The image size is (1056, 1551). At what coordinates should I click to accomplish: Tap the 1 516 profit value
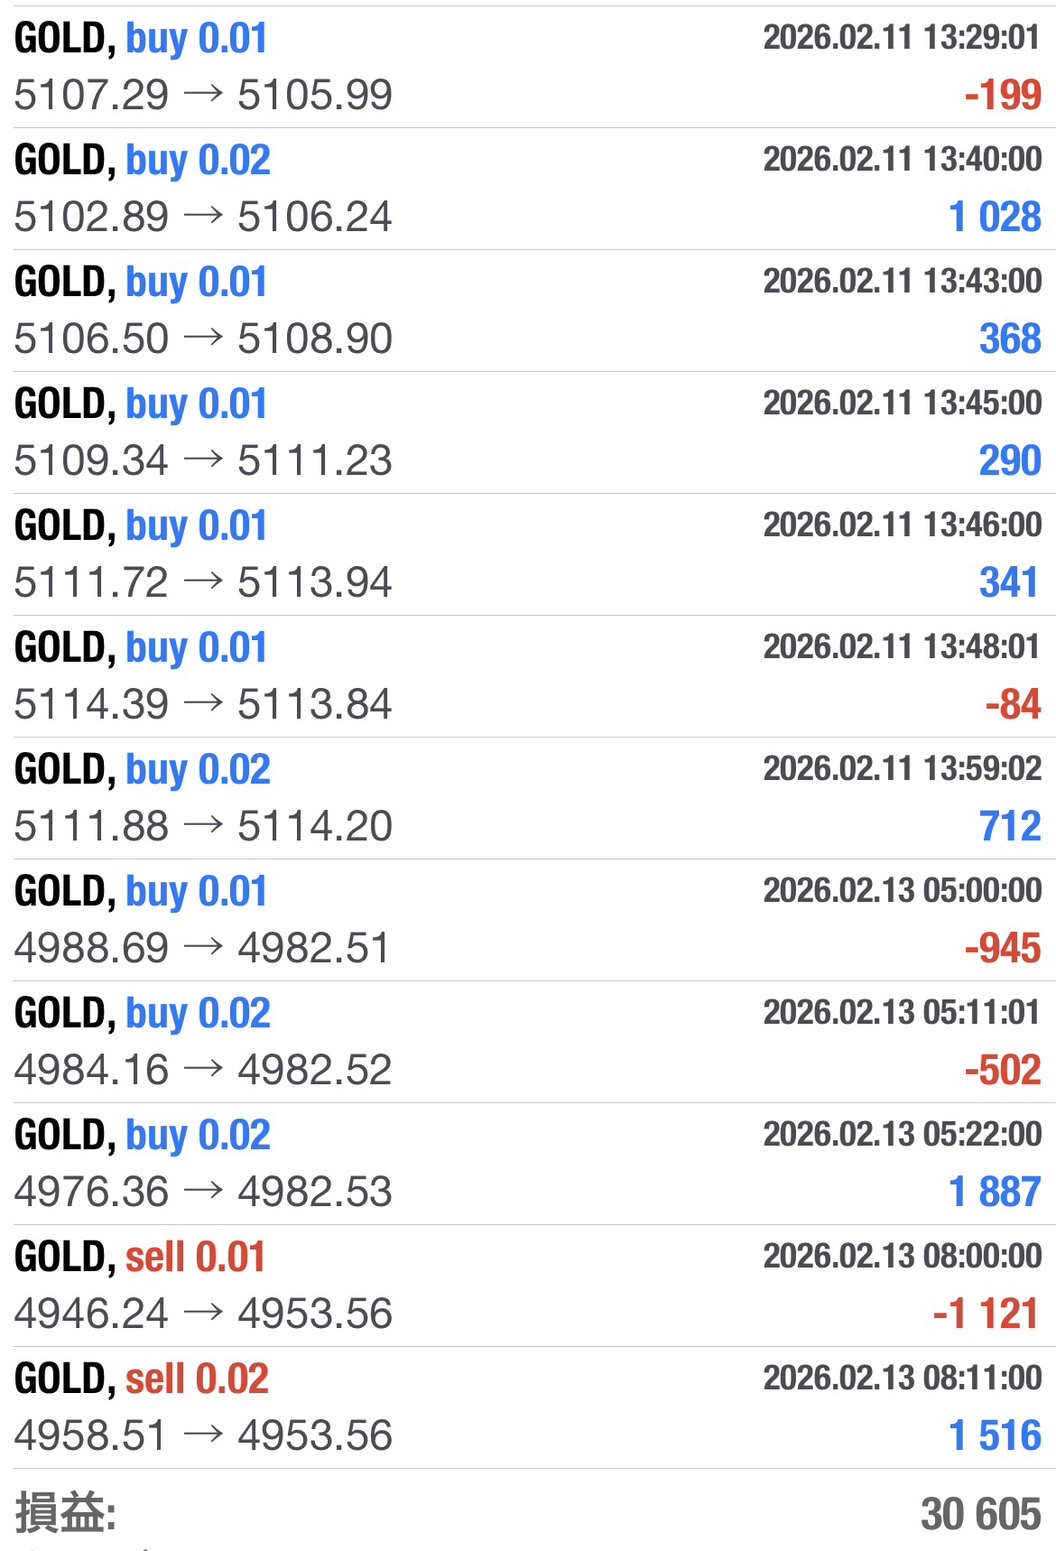coord(994,1436)
